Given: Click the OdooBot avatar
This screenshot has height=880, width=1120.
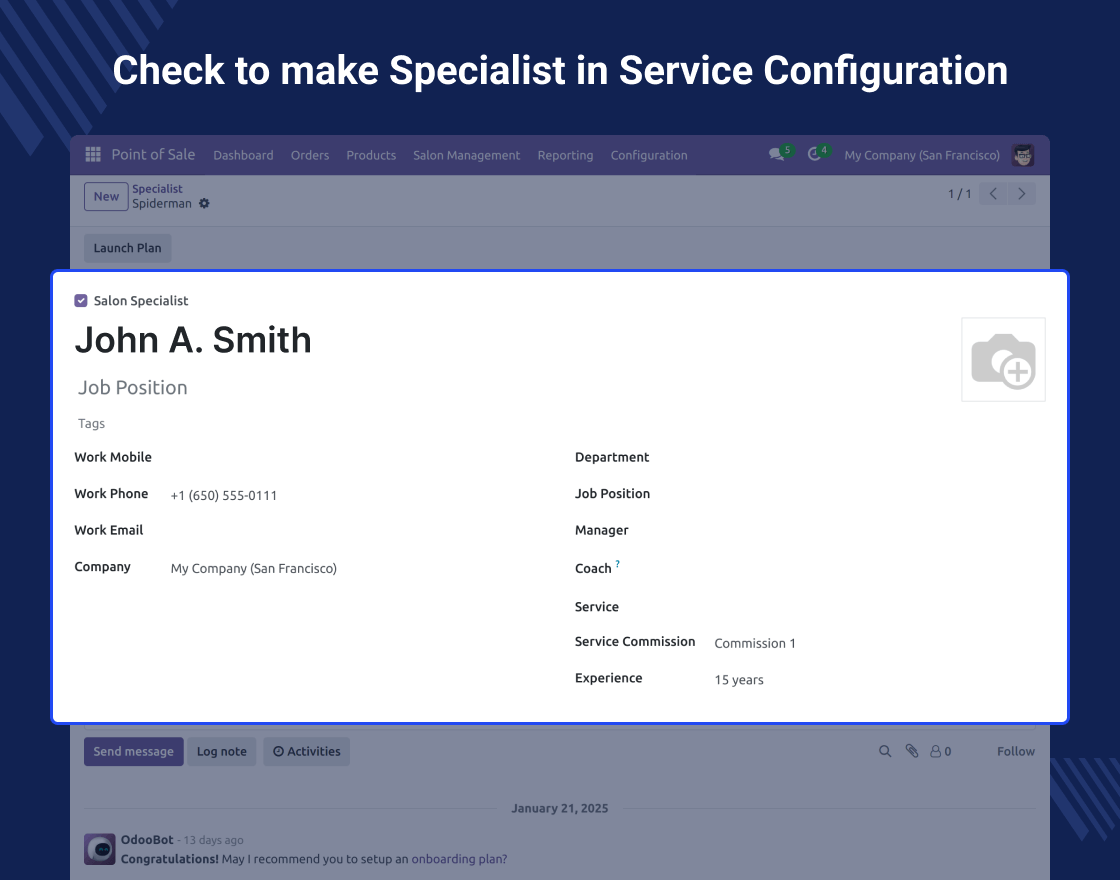Looking at the screenshot, I should point(100,849).
